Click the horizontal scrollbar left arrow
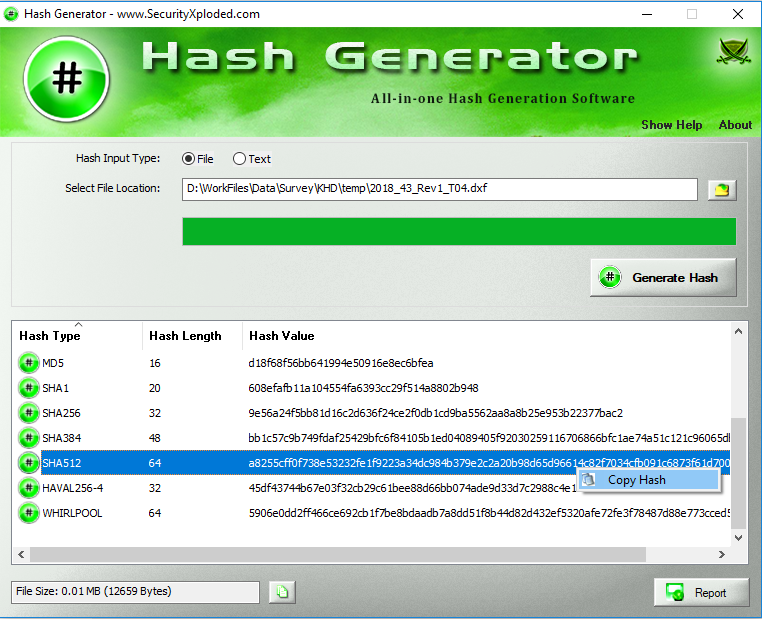Screen dimensions: 762x619 point(21,554)
